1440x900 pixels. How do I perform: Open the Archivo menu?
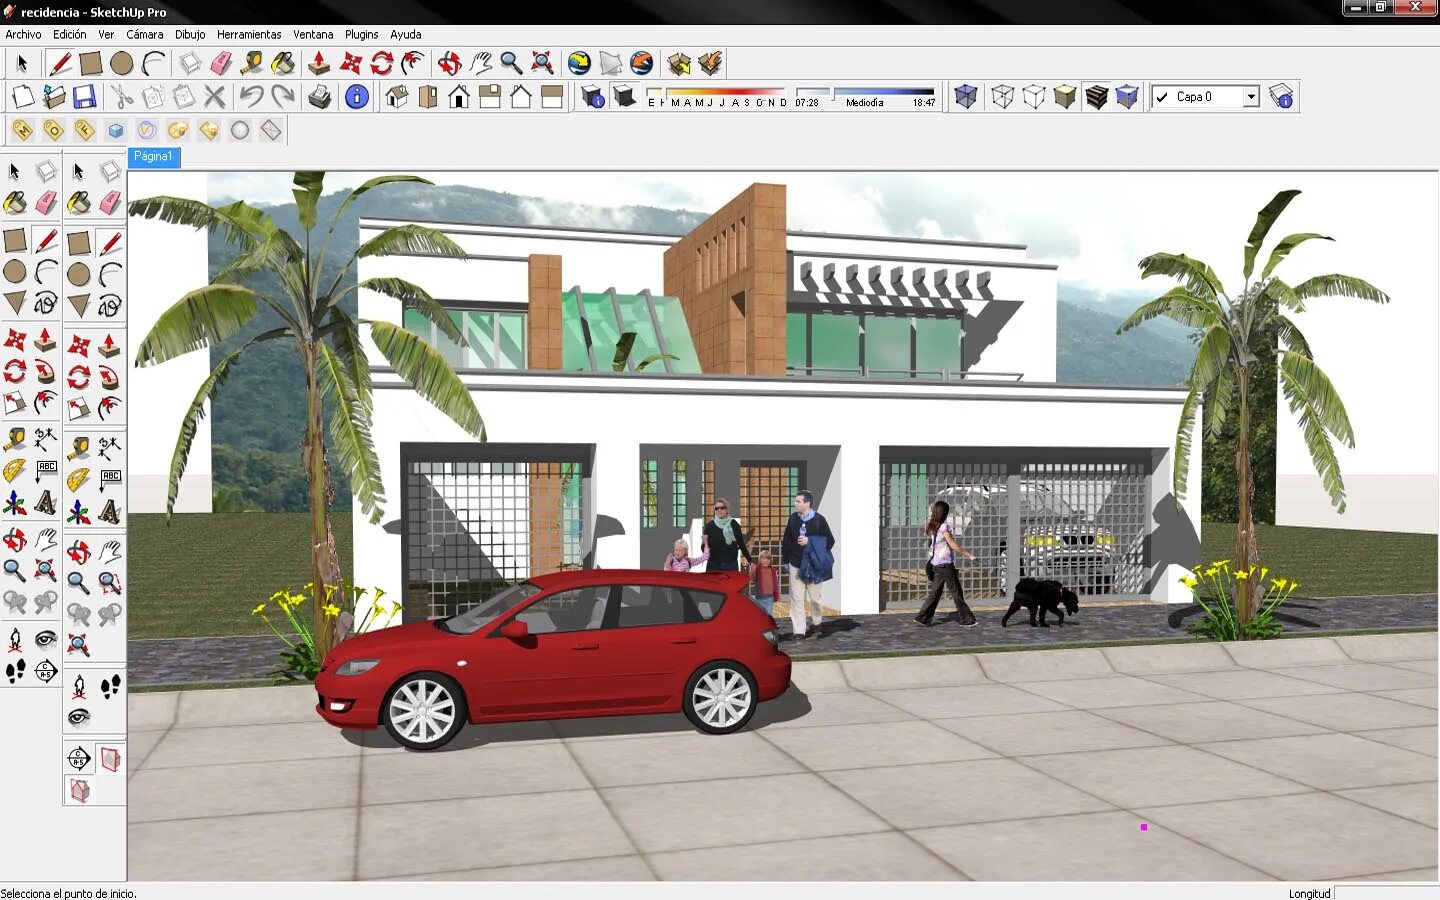click(x=23, y=34)
